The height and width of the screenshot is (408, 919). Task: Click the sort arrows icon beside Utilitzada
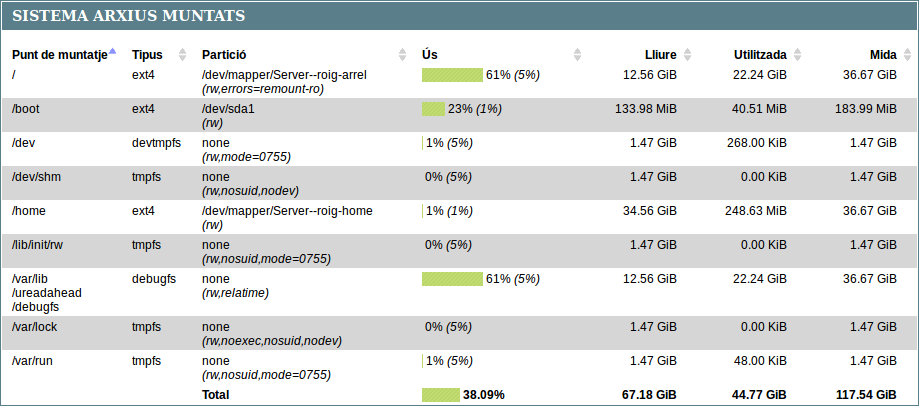point(796,54)
